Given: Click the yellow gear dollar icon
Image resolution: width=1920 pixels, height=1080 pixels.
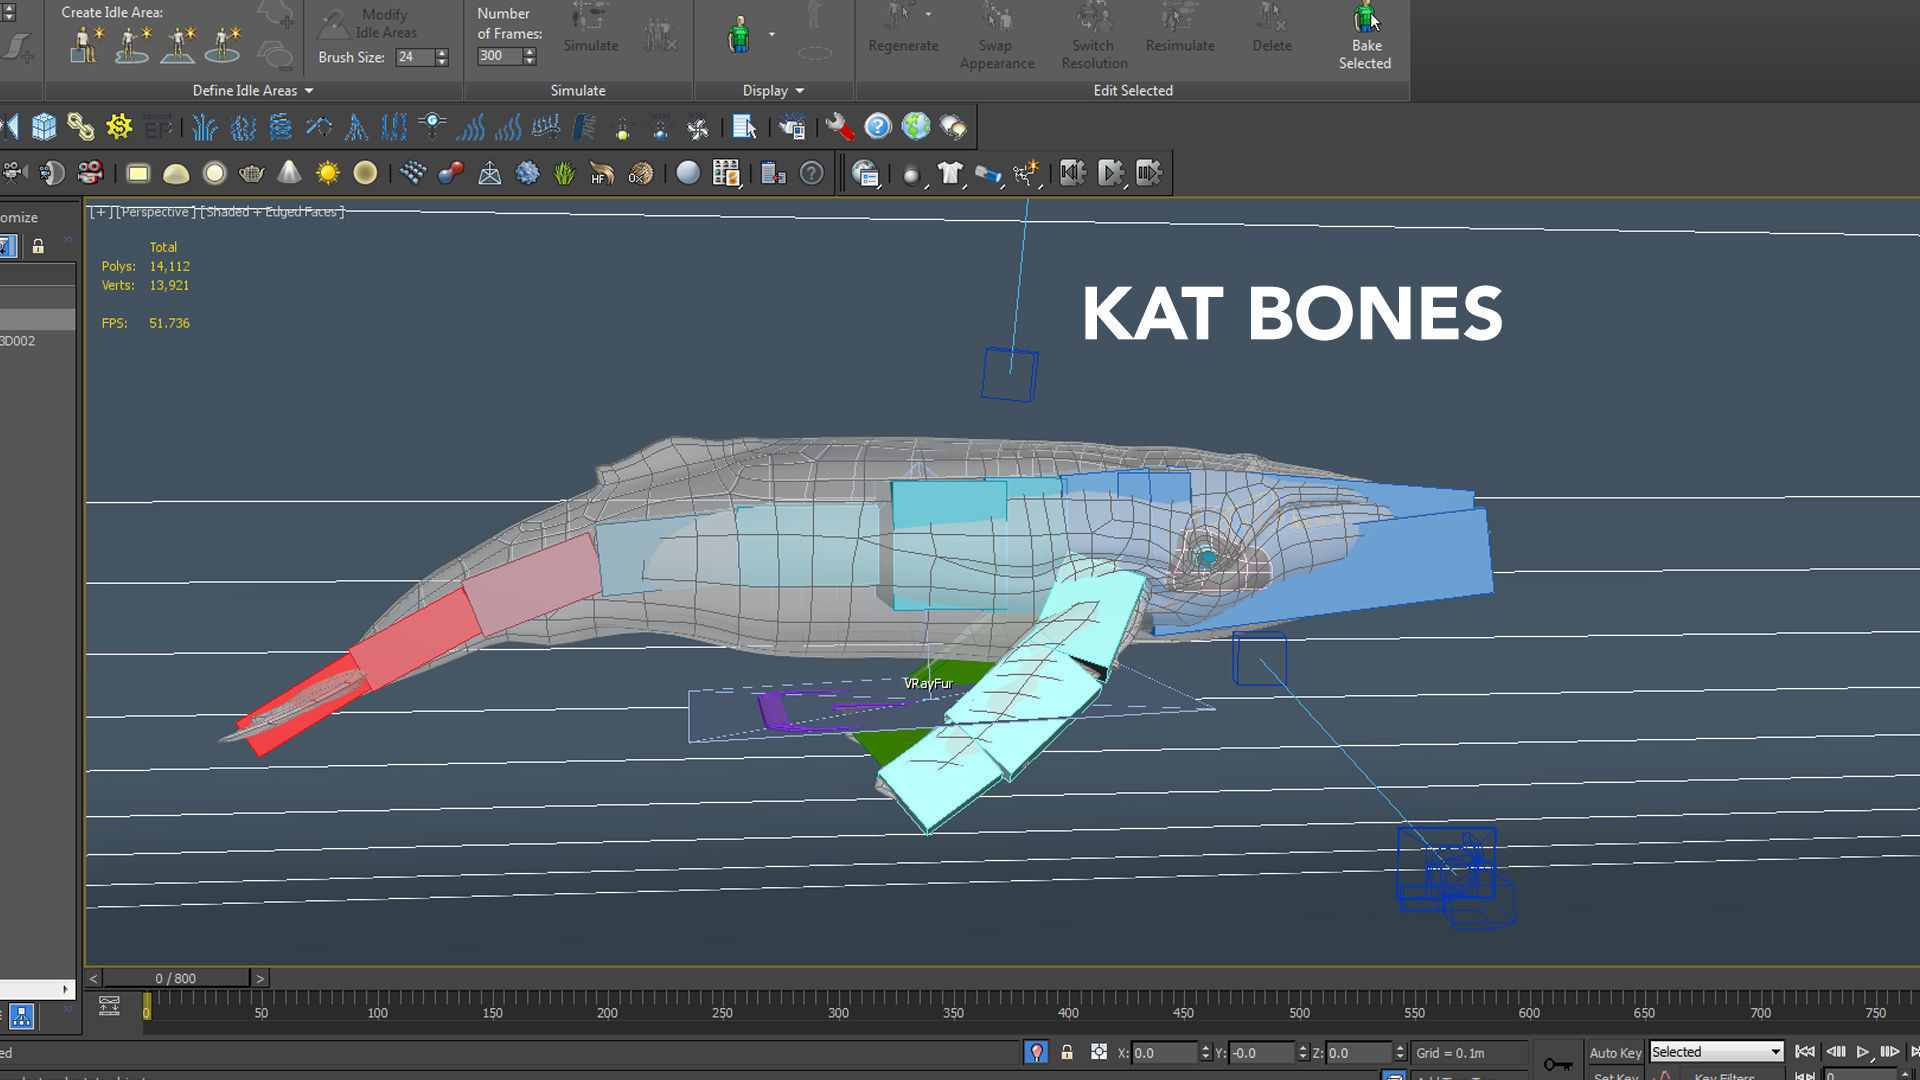Looking at the screenshot, I should pos(119,127).
